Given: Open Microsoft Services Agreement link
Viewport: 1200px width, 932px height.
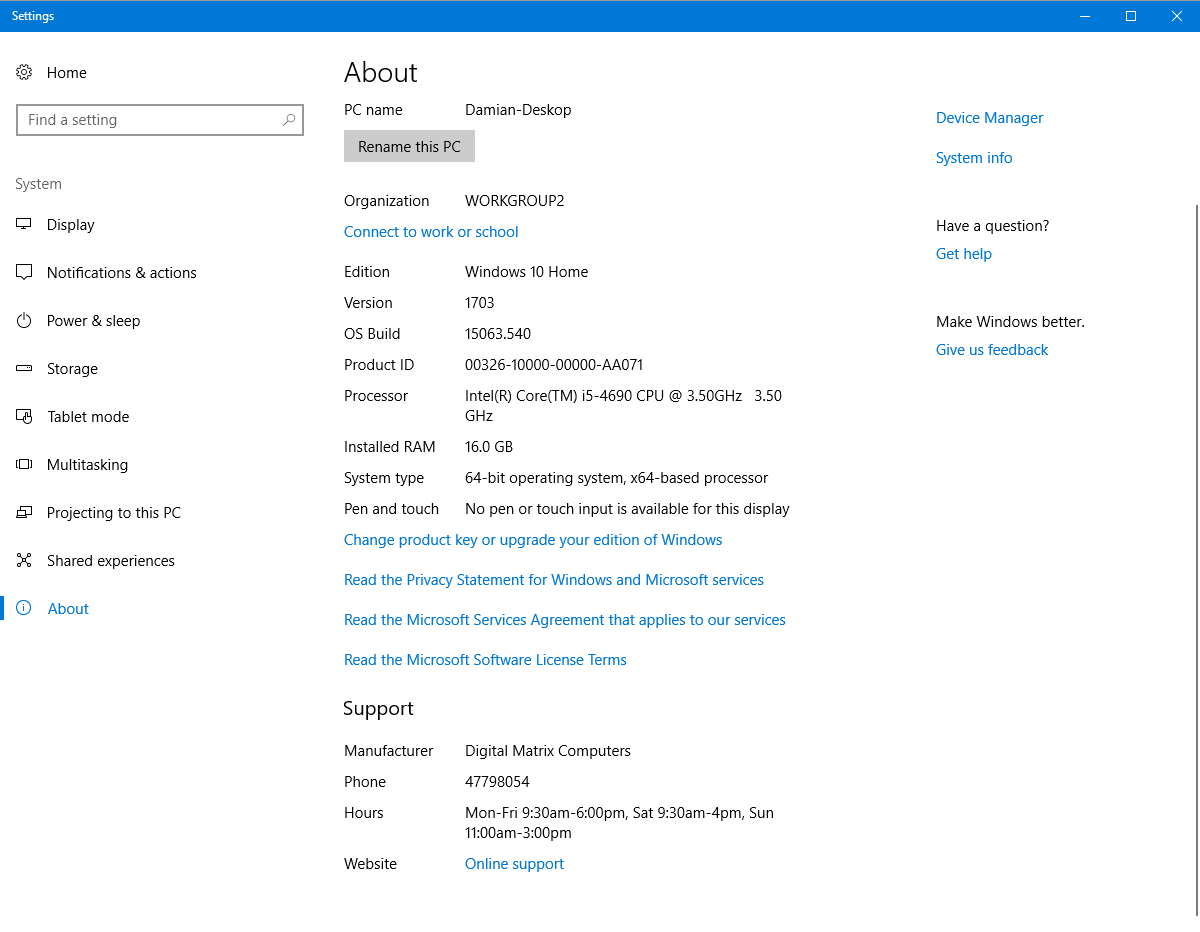Looking at the screenshot, I should (x=565, y=620).
